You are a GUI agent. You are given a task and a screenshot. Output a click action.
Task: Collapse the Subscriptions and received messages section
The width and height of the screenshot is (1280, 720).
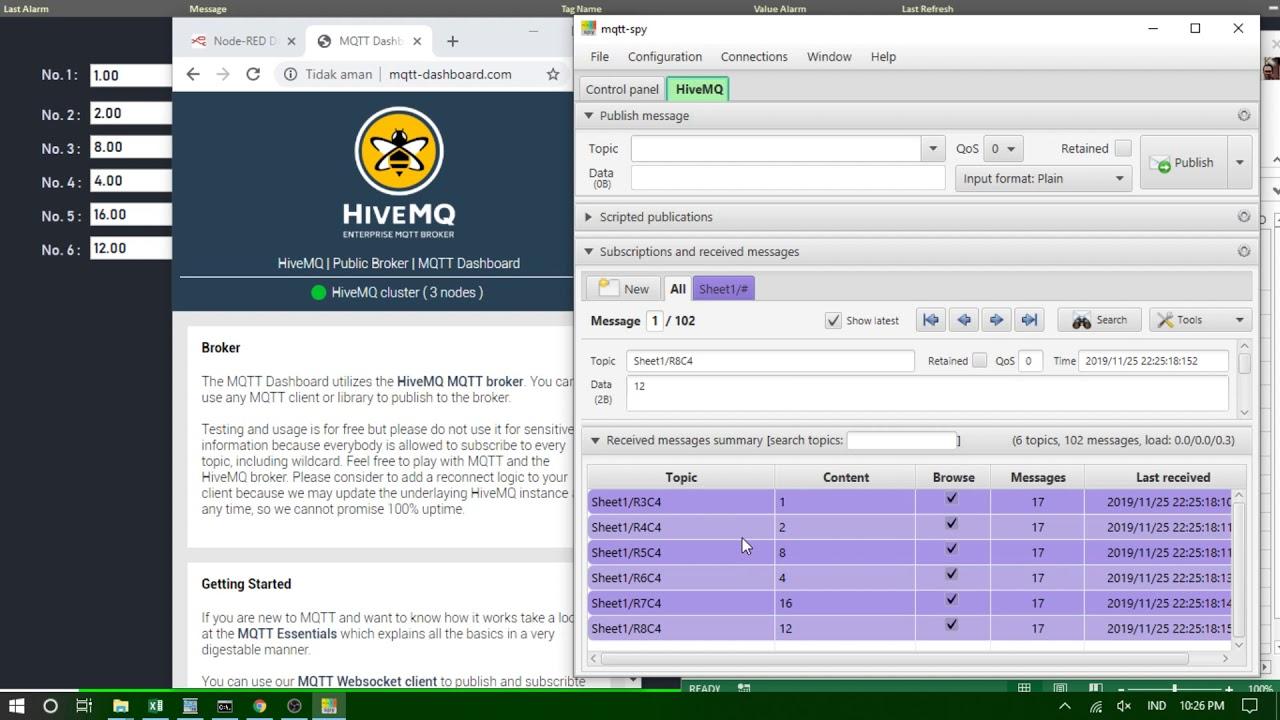(x=588, y=251)
